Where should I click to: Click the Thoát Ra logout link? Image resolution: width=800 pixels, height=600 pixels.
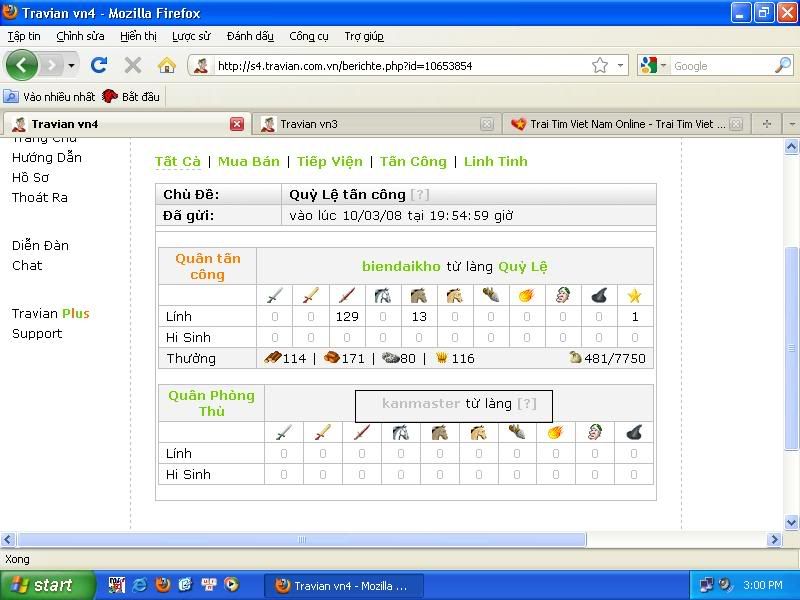[x=40, y=197]
